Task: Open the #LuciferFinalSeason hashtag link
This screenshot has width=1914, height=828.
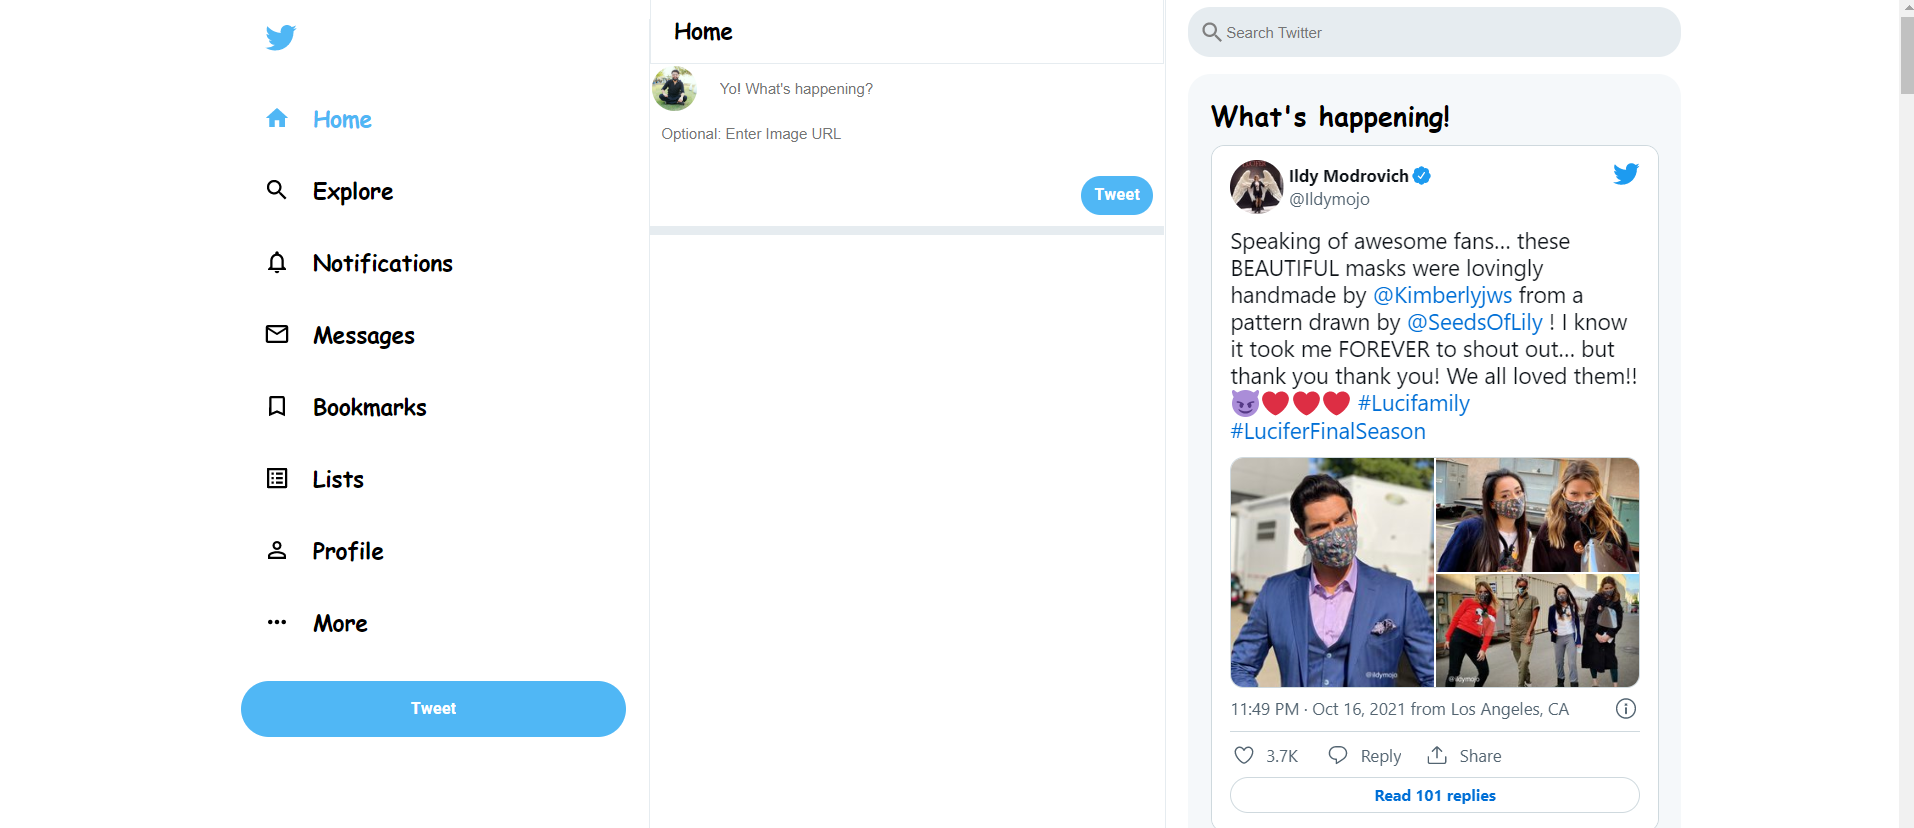Action: [x=1328, y=431]
